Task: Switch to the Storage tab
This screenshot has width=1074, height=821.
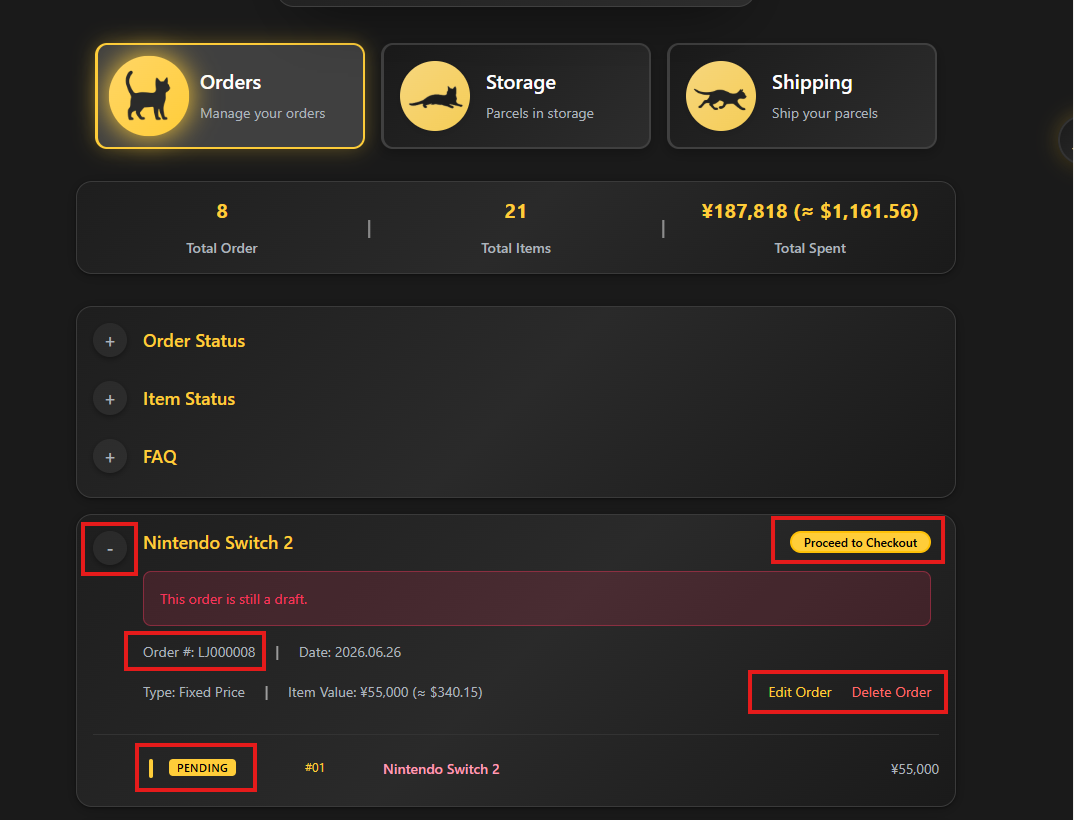Action: click(516, 96)
